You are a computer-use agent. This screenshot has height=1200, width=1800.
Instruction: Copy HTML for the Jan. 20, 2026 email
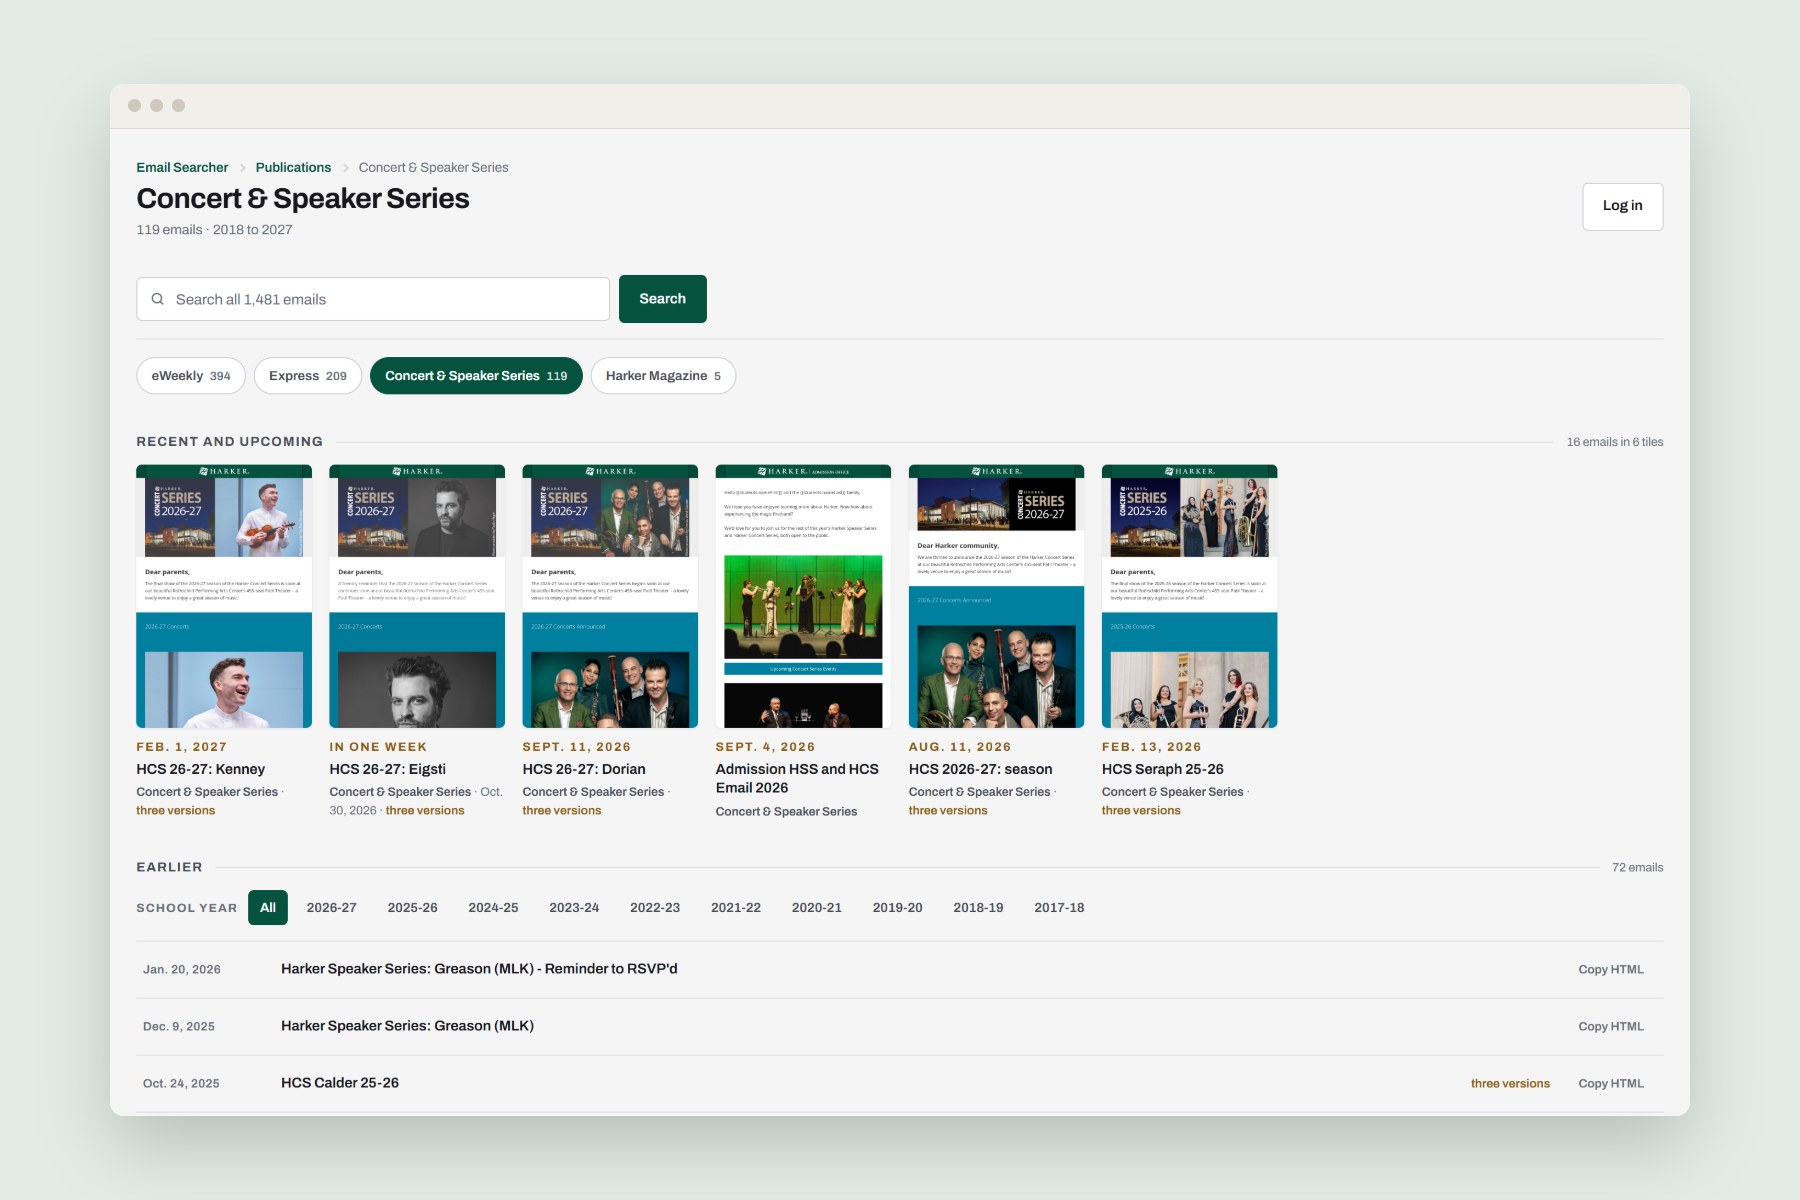1611,969
